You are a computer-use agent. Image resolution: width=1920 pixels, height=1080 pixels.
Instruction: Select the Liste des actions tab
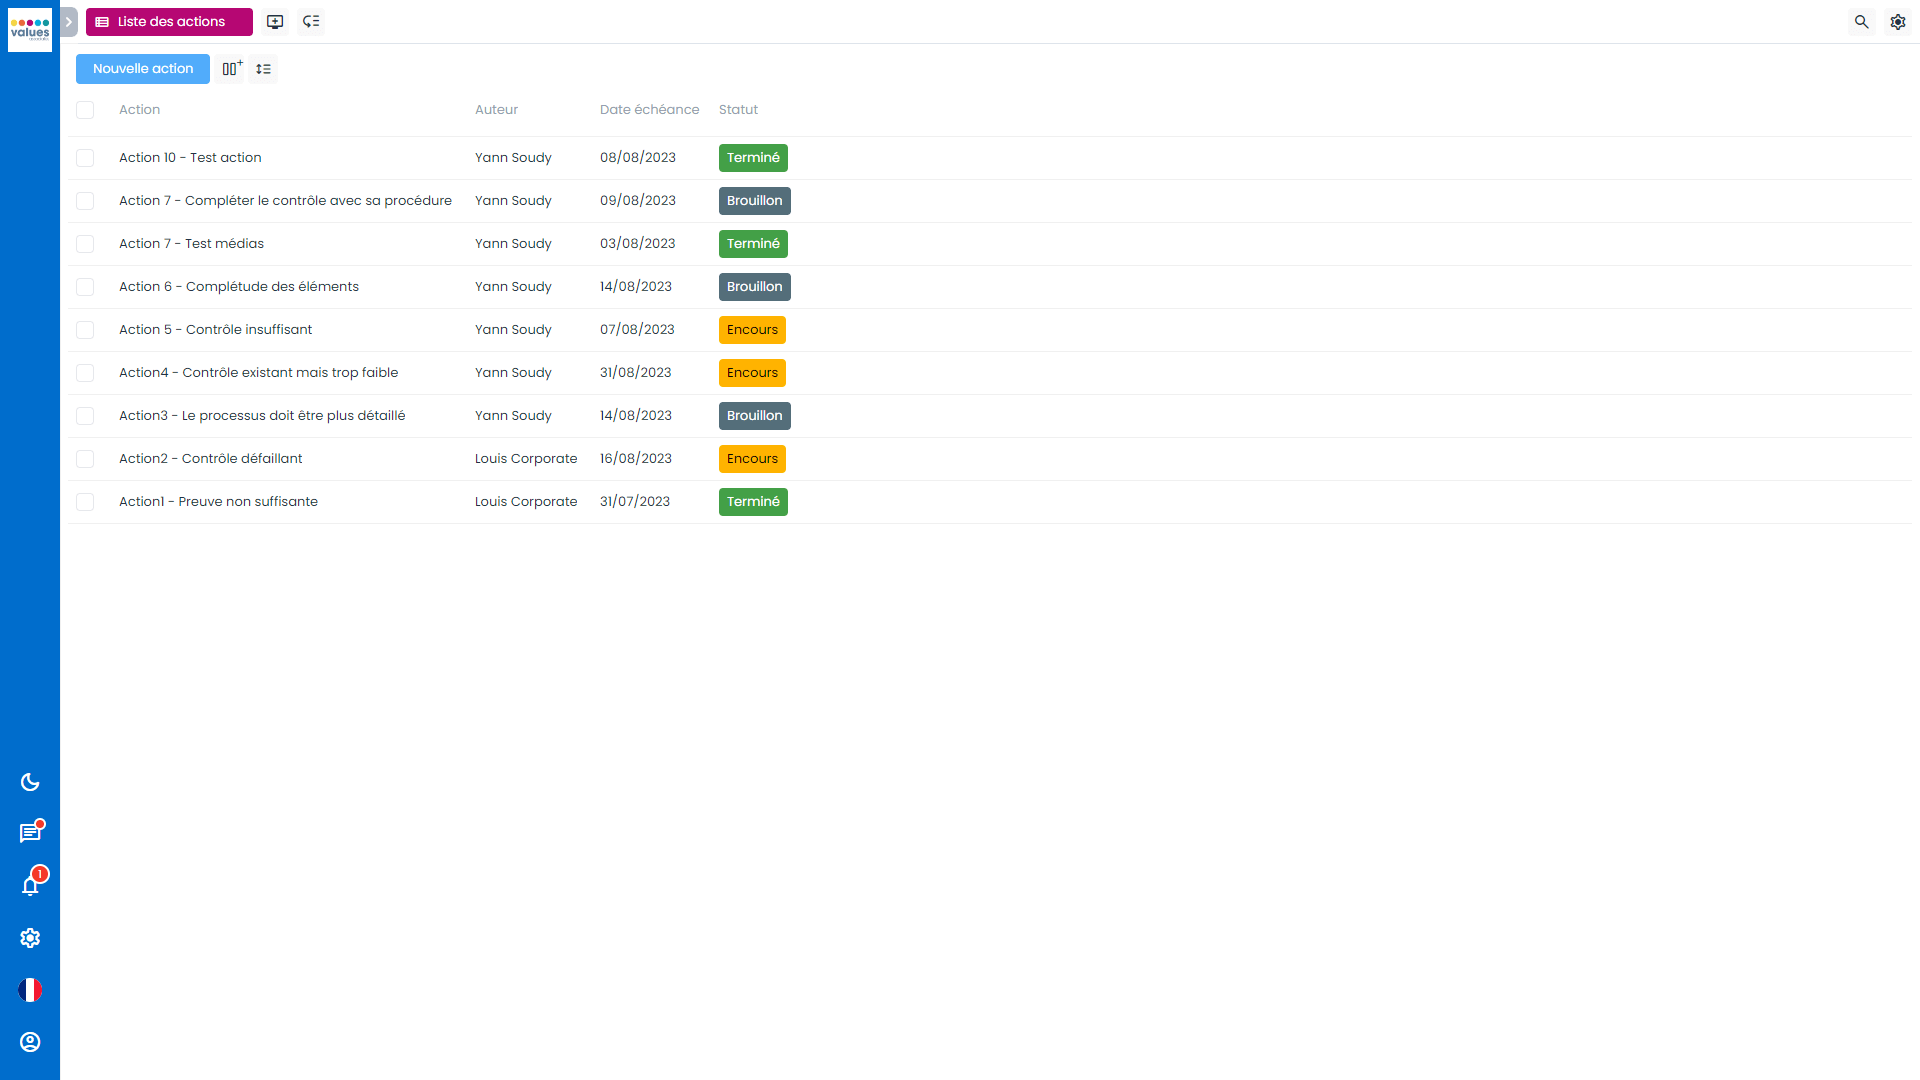pos(169,22)
